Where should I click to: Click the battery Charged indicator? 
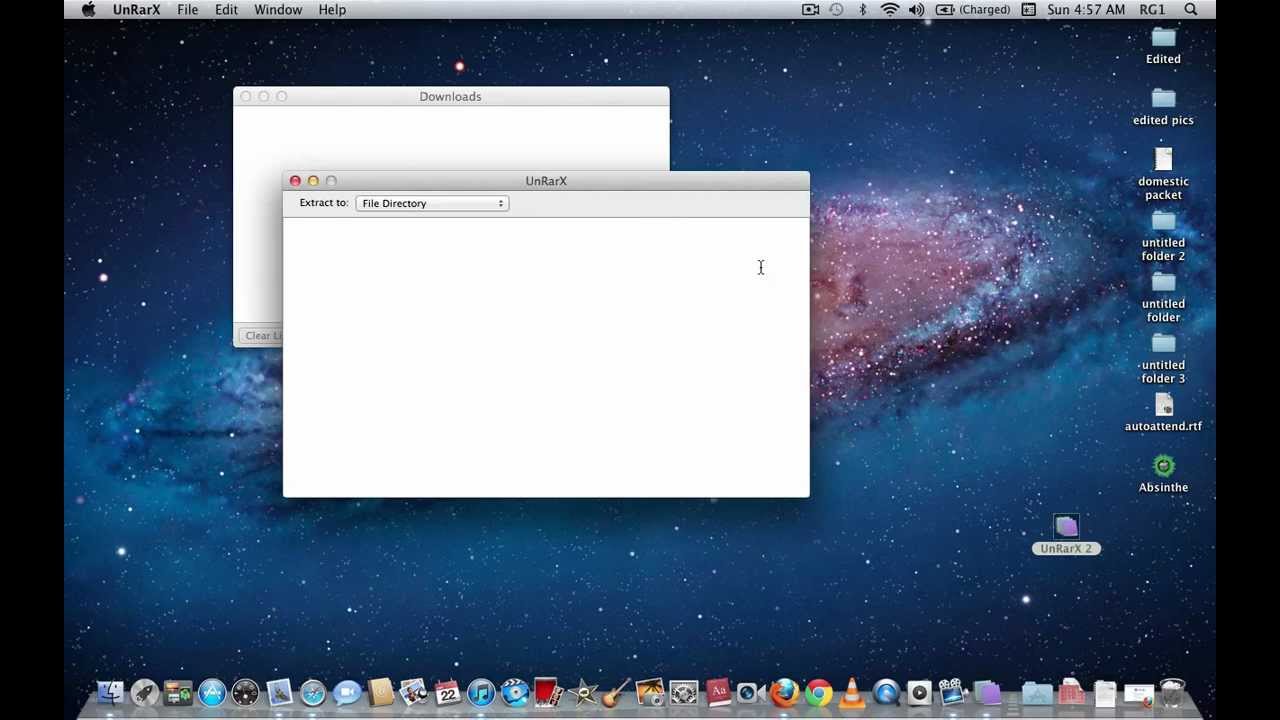tap(973, 10)
